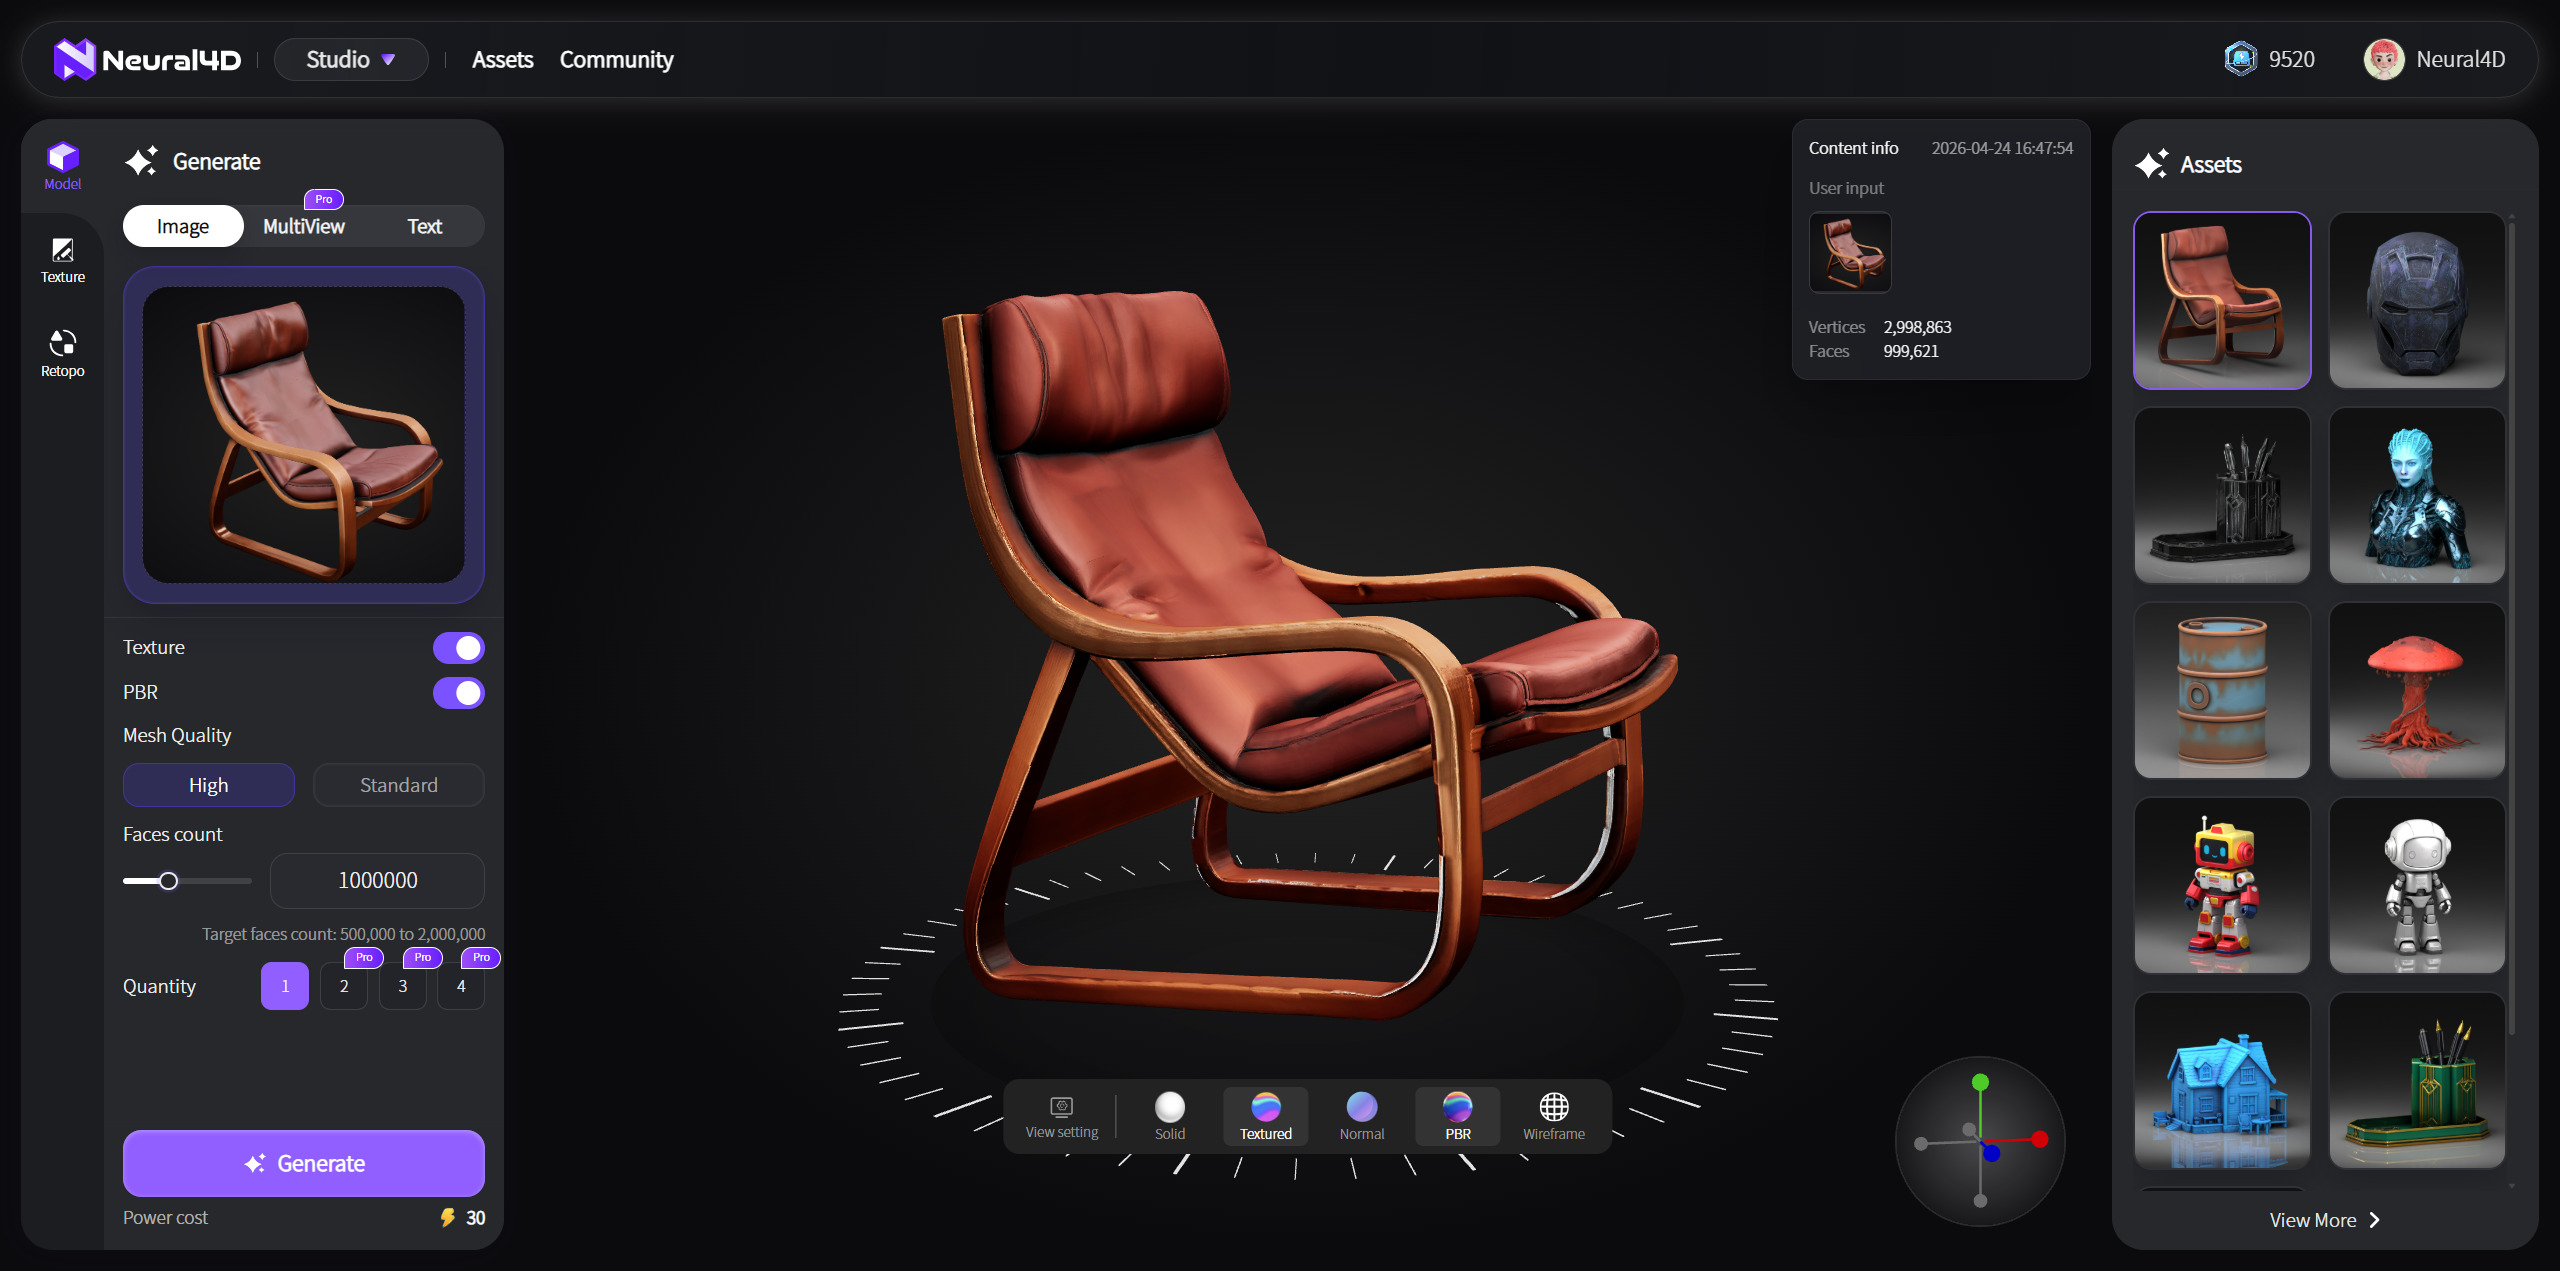Select the red mushroom asset thumbnail
This screenshot has height=1271, width=2560.
coord(2417,690)
